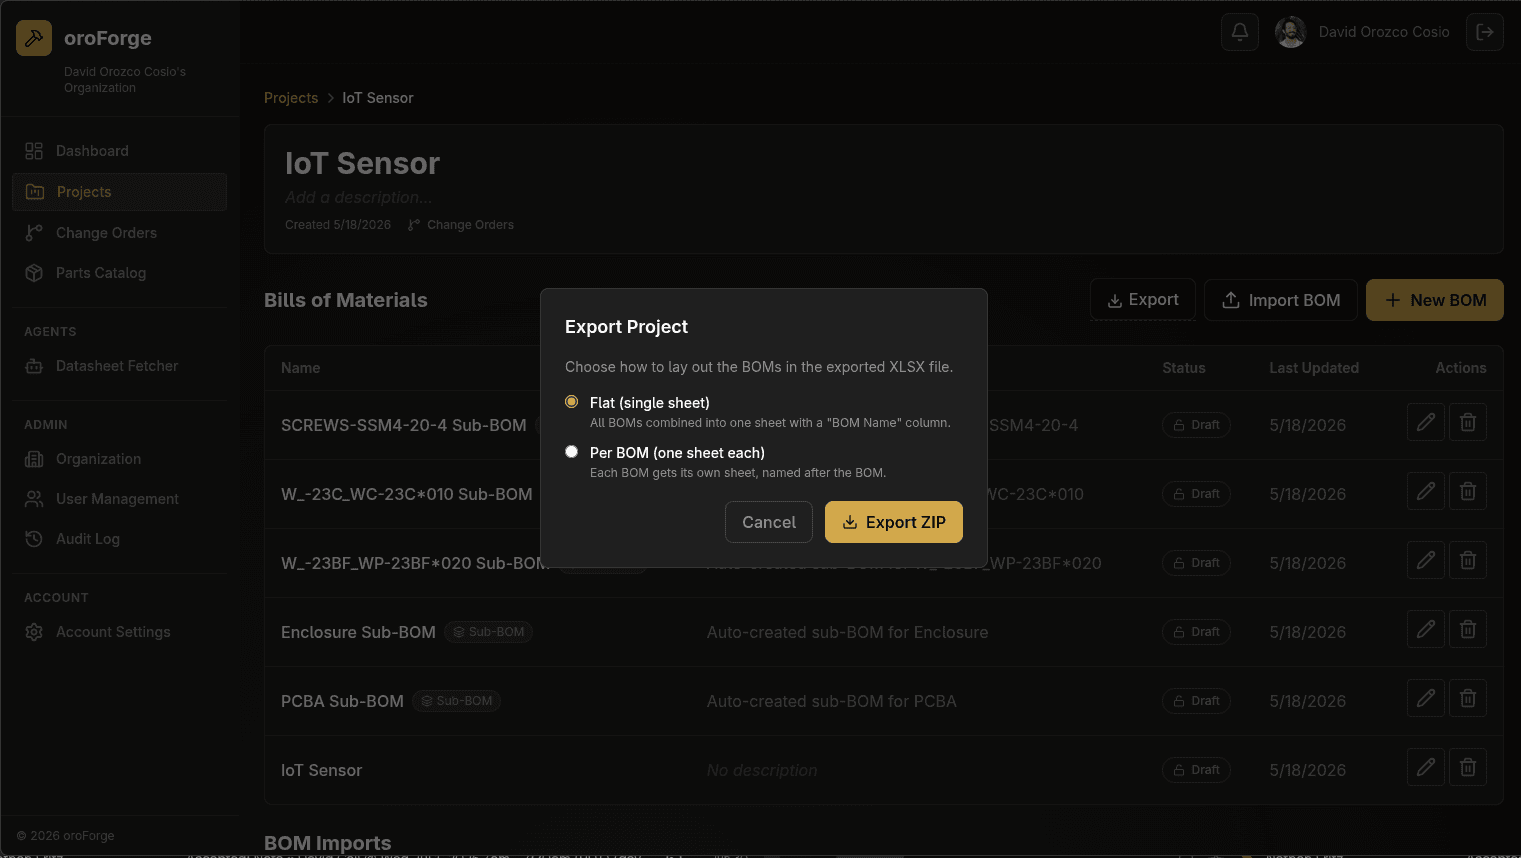This screenshot has height=858, width=1521.
Task: Open Dashboard from the sidebar
Action: [x=120, y=151]
